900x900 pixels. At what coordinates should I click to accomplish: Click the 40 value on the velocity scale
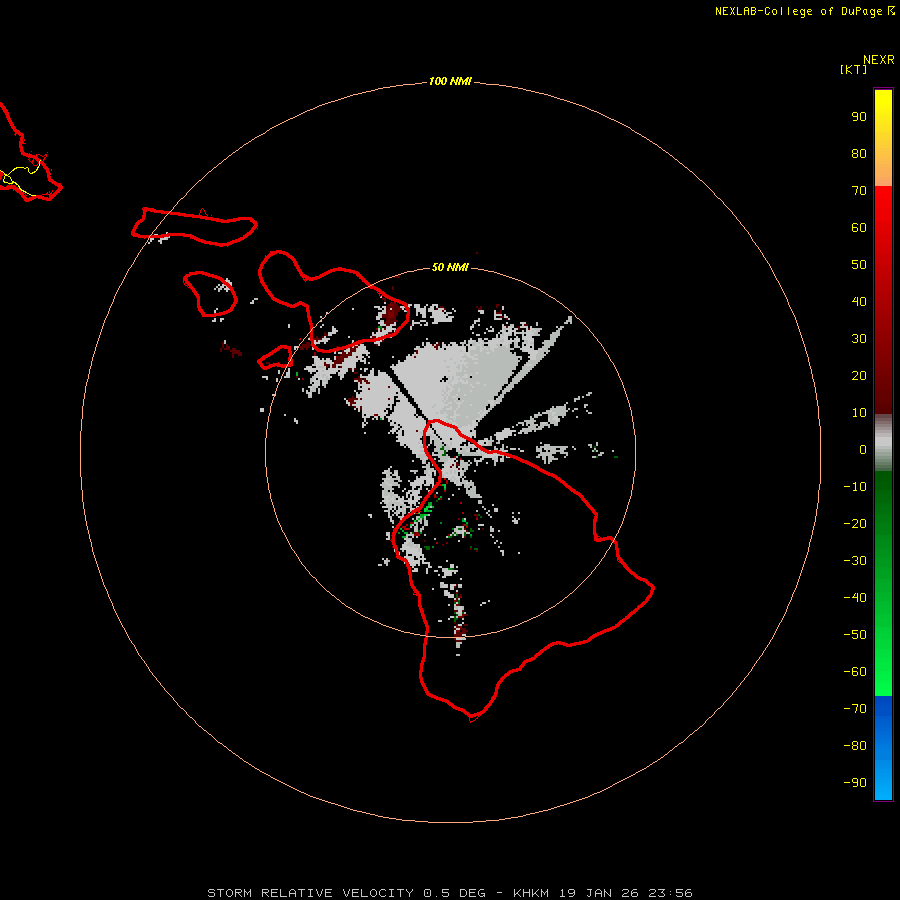(859, 302)
